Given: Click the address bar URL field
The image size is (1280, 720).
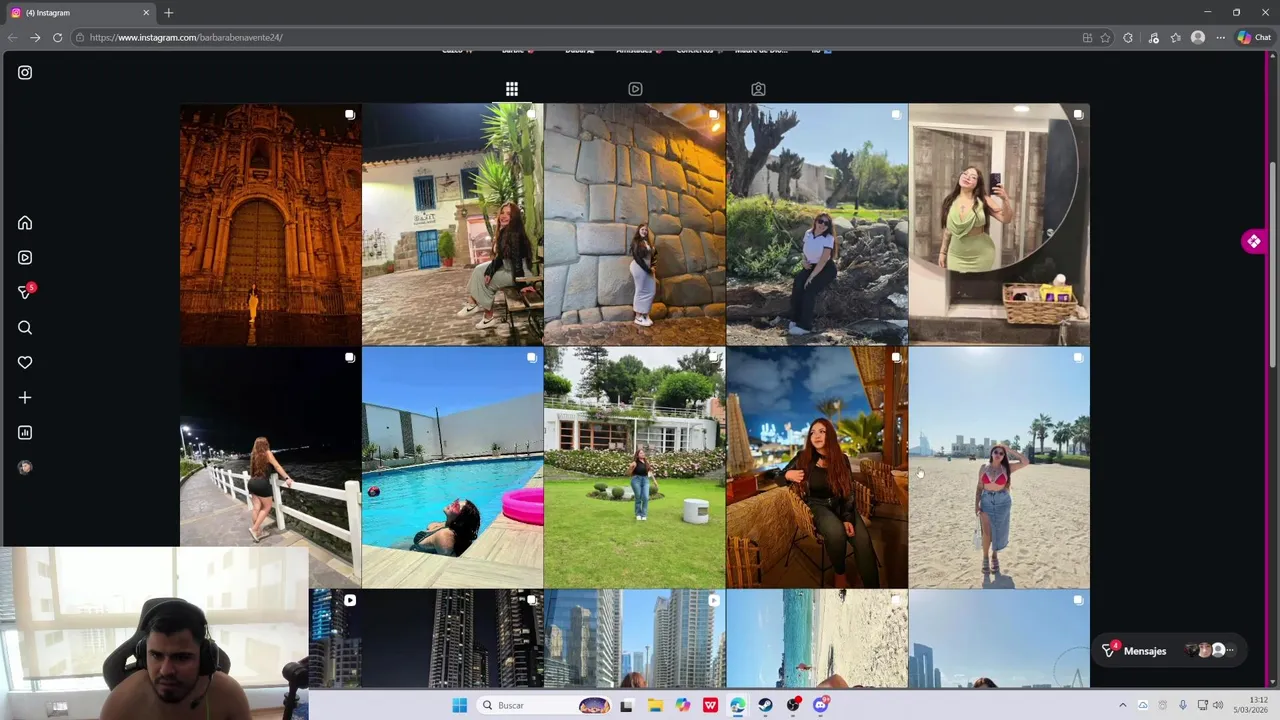Looking at the screenshot, I should tap(575, 37).
